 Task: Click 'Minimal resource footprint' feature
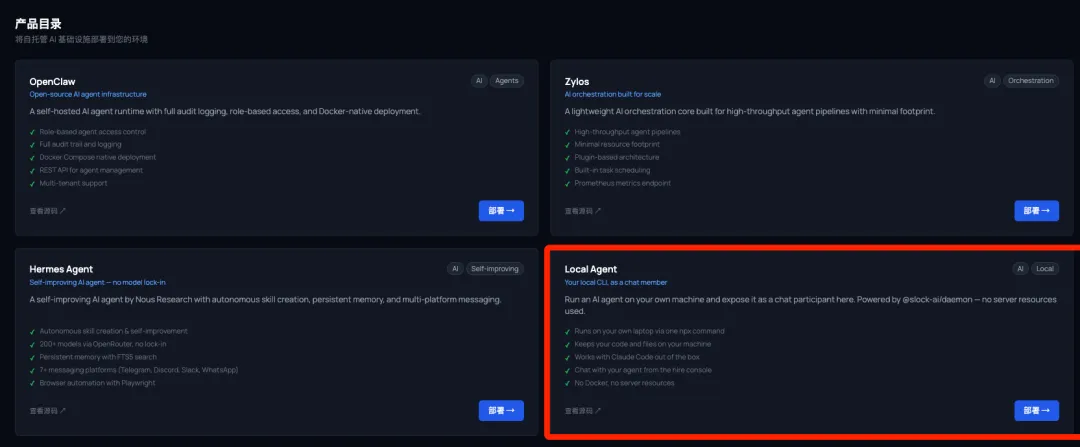point(617,145)
